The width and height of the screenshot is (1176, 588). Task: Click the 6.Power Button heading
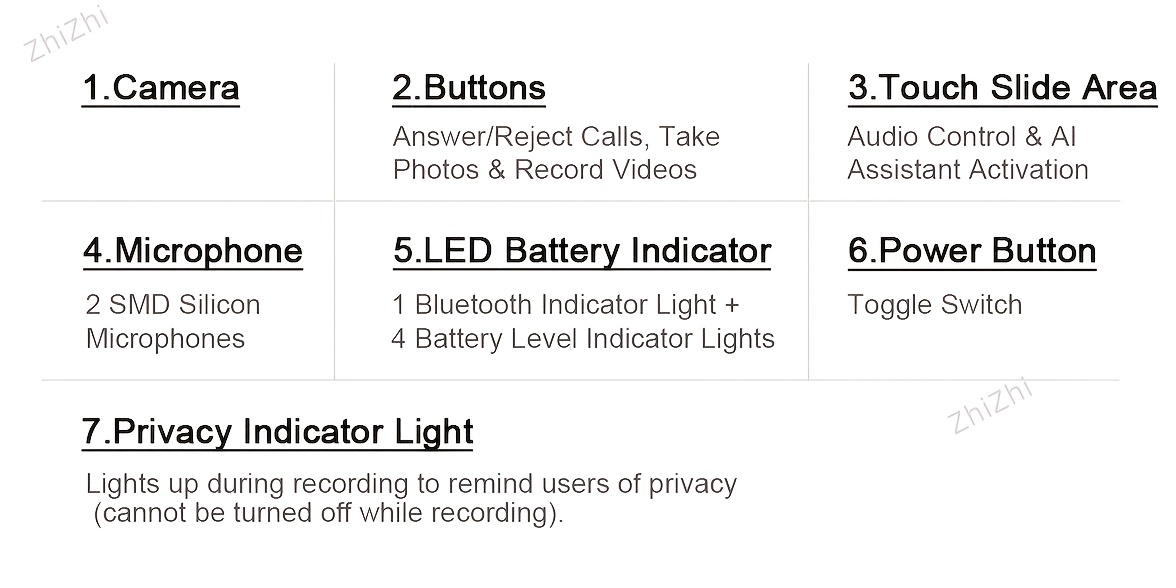pyautogui.click(x=972, y=250)
